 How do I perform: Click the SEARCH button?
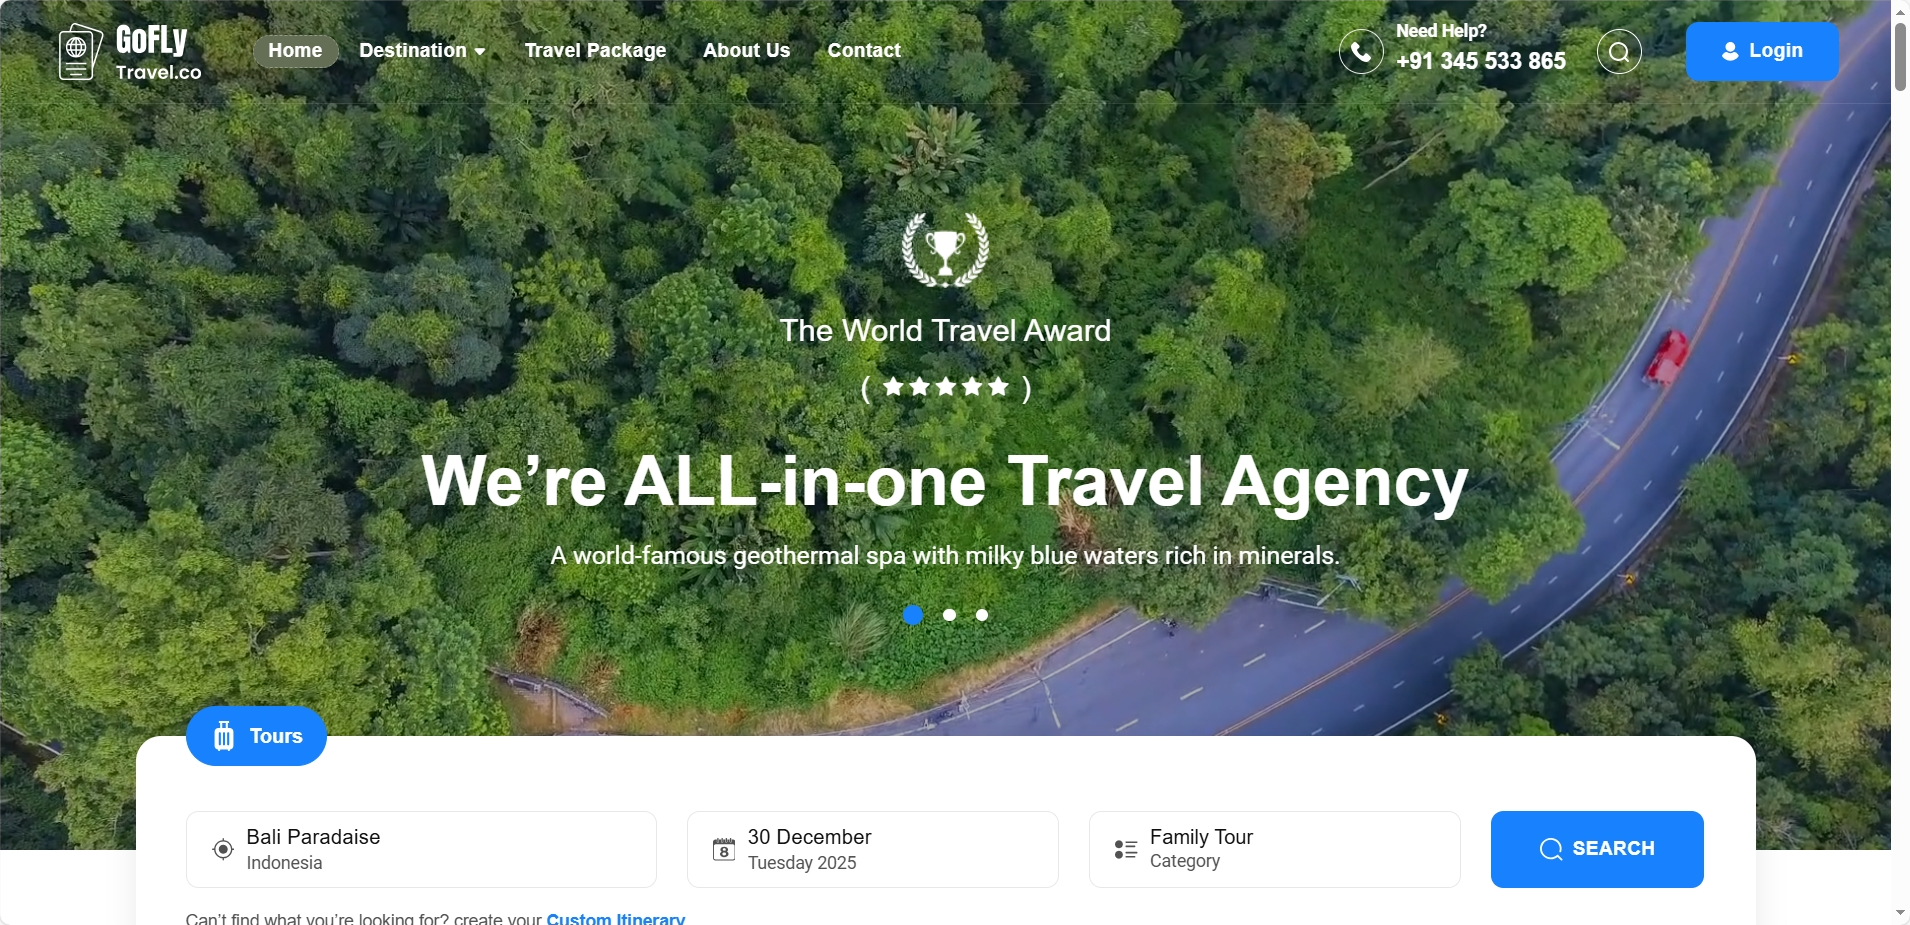[1597, 849]
